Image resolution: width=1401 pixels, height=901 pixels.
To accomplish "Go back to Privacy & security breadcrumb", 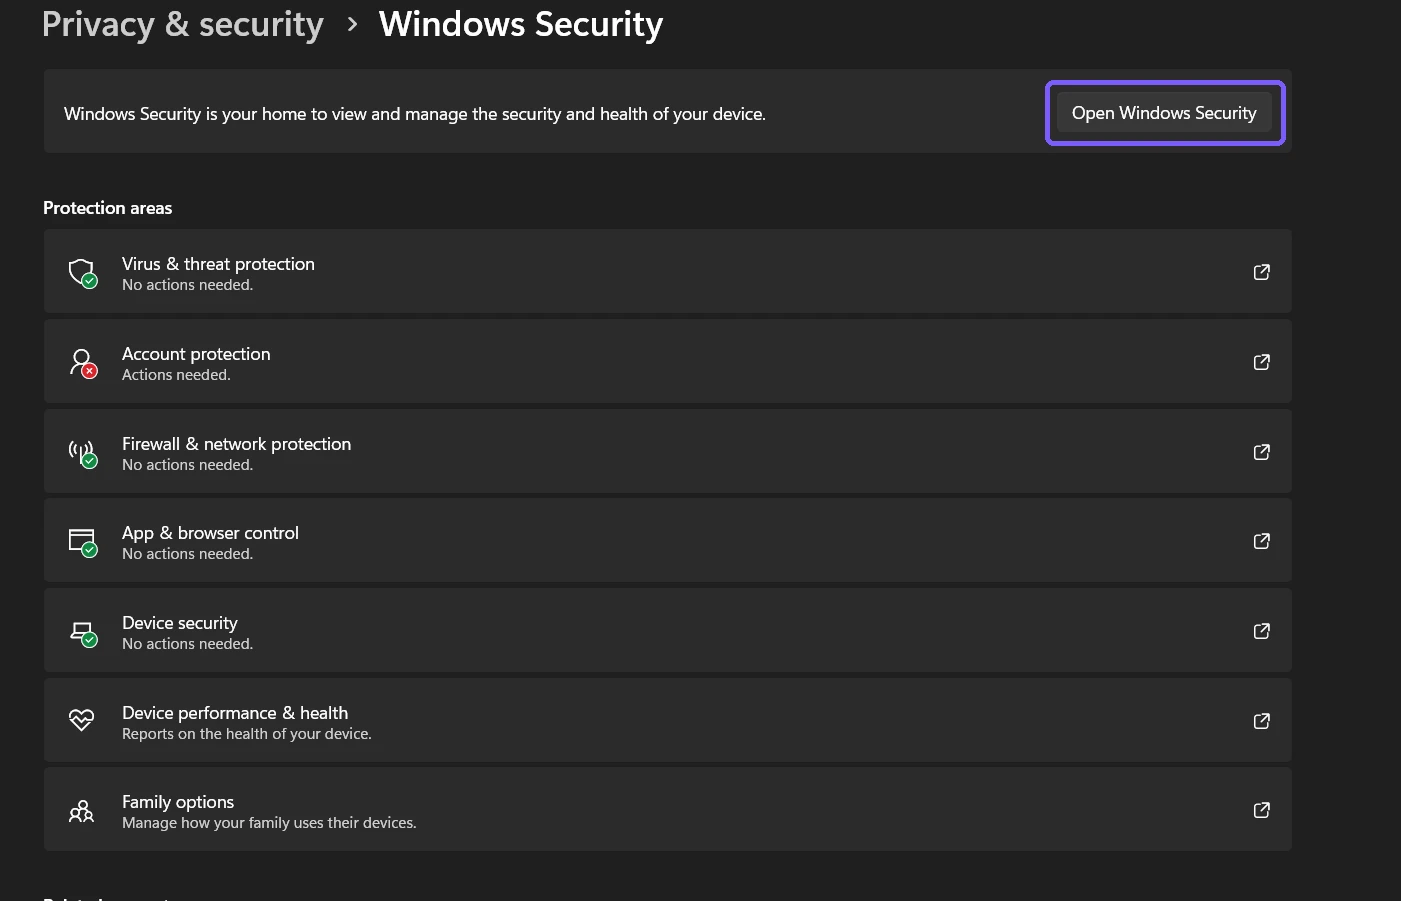I will pyautogui.click(x=183, y=24).
